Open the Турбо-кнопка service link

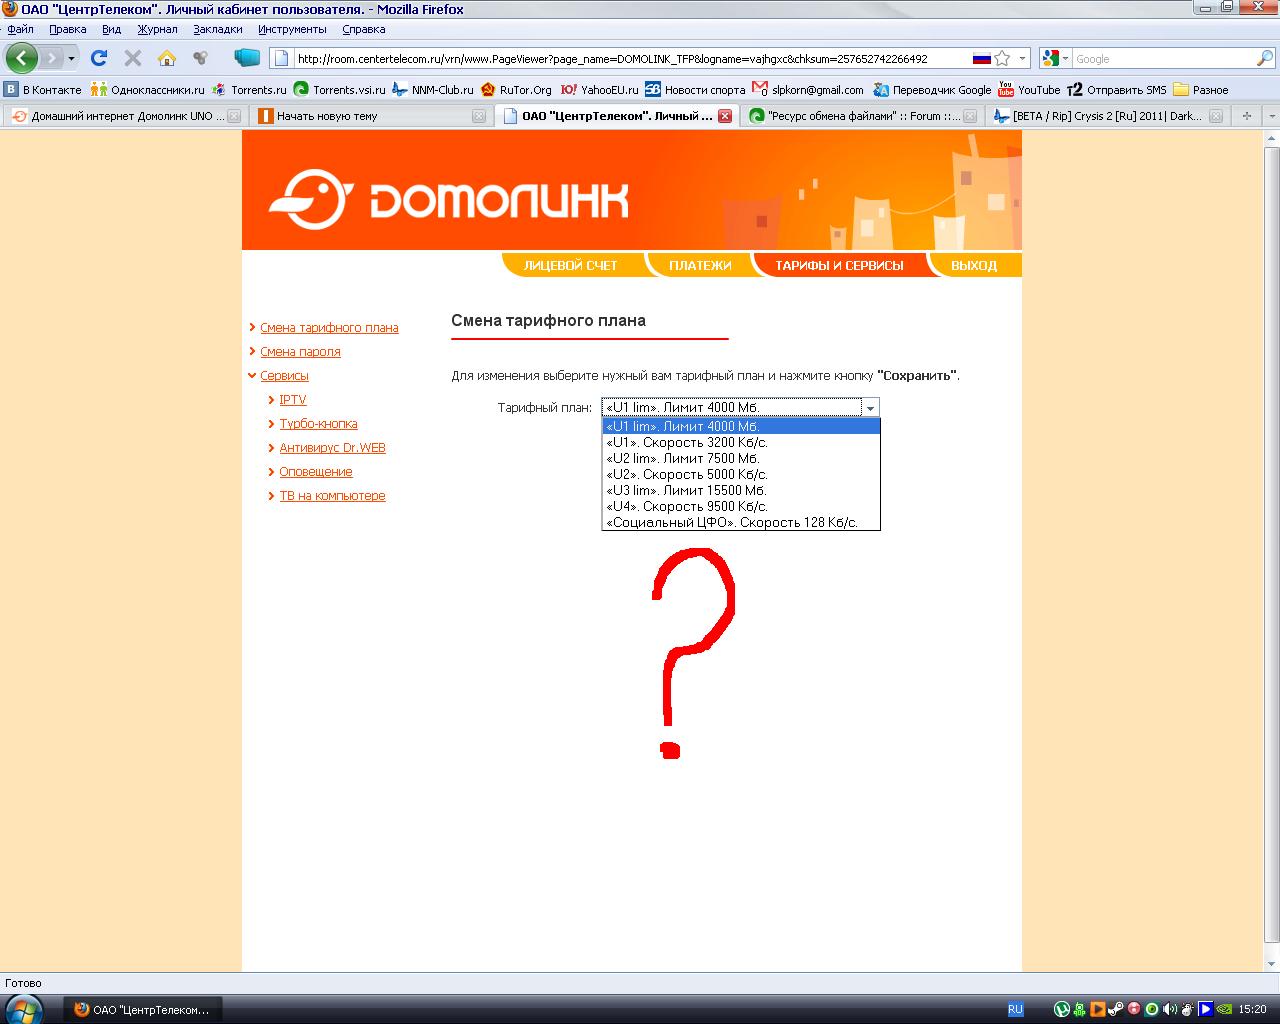[x=318, y=424]
